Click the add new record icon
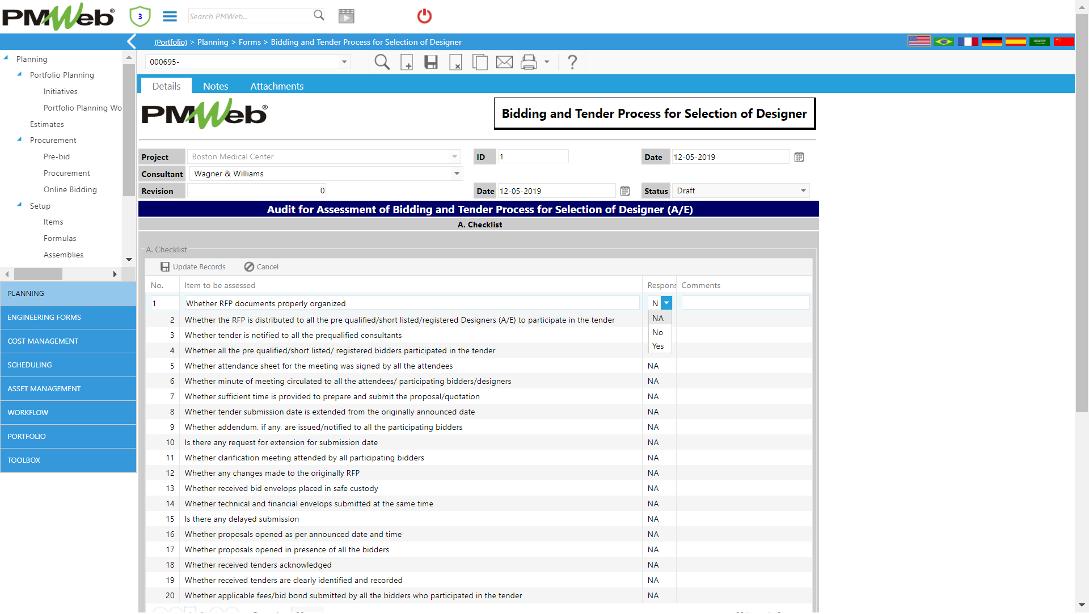 pyautogui.click(x=407, y=62)
